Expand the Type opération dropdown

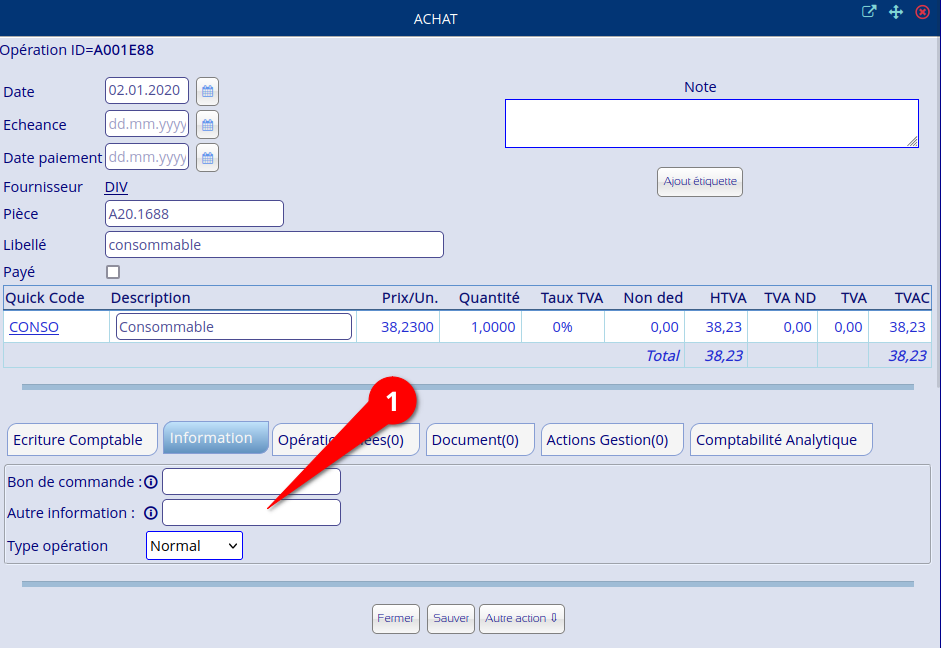[194, 546]
